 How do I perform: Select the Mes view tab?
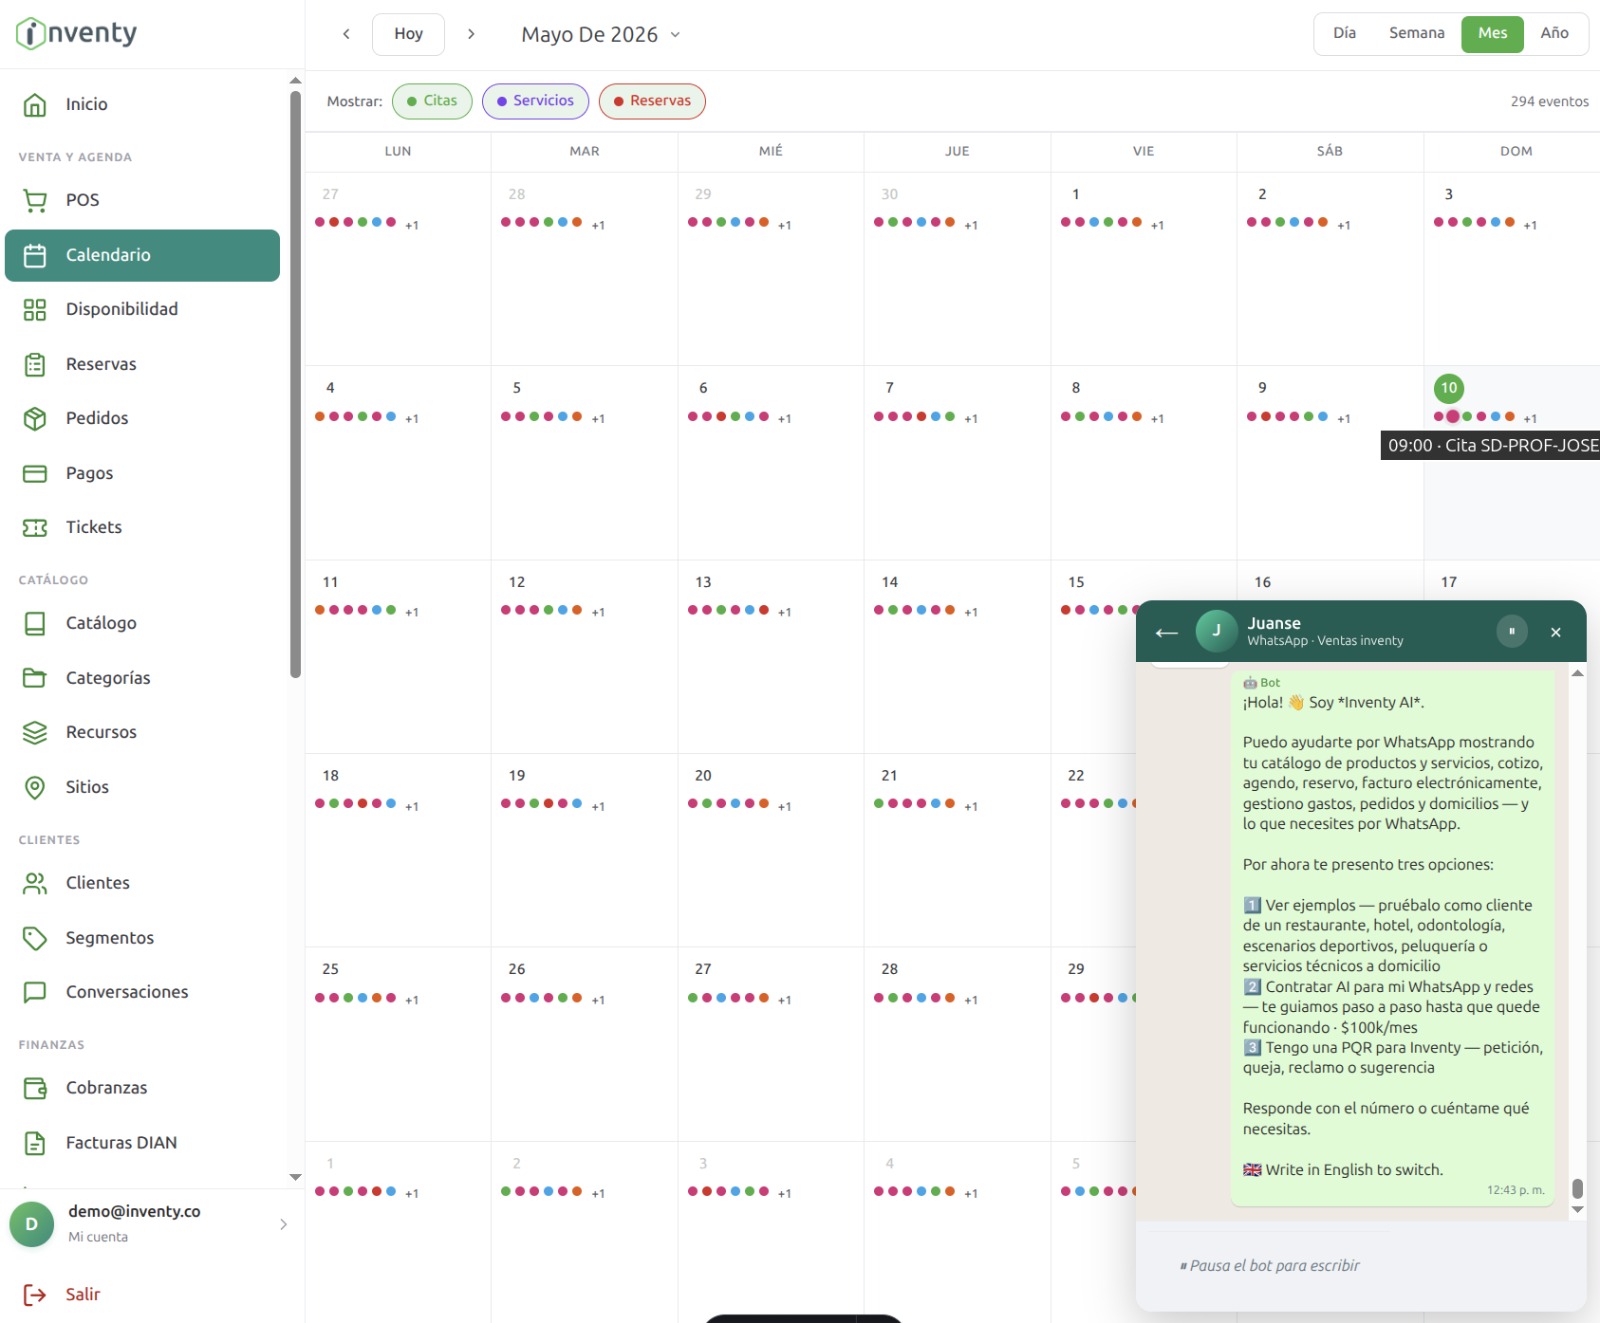tap(1492, 33)
